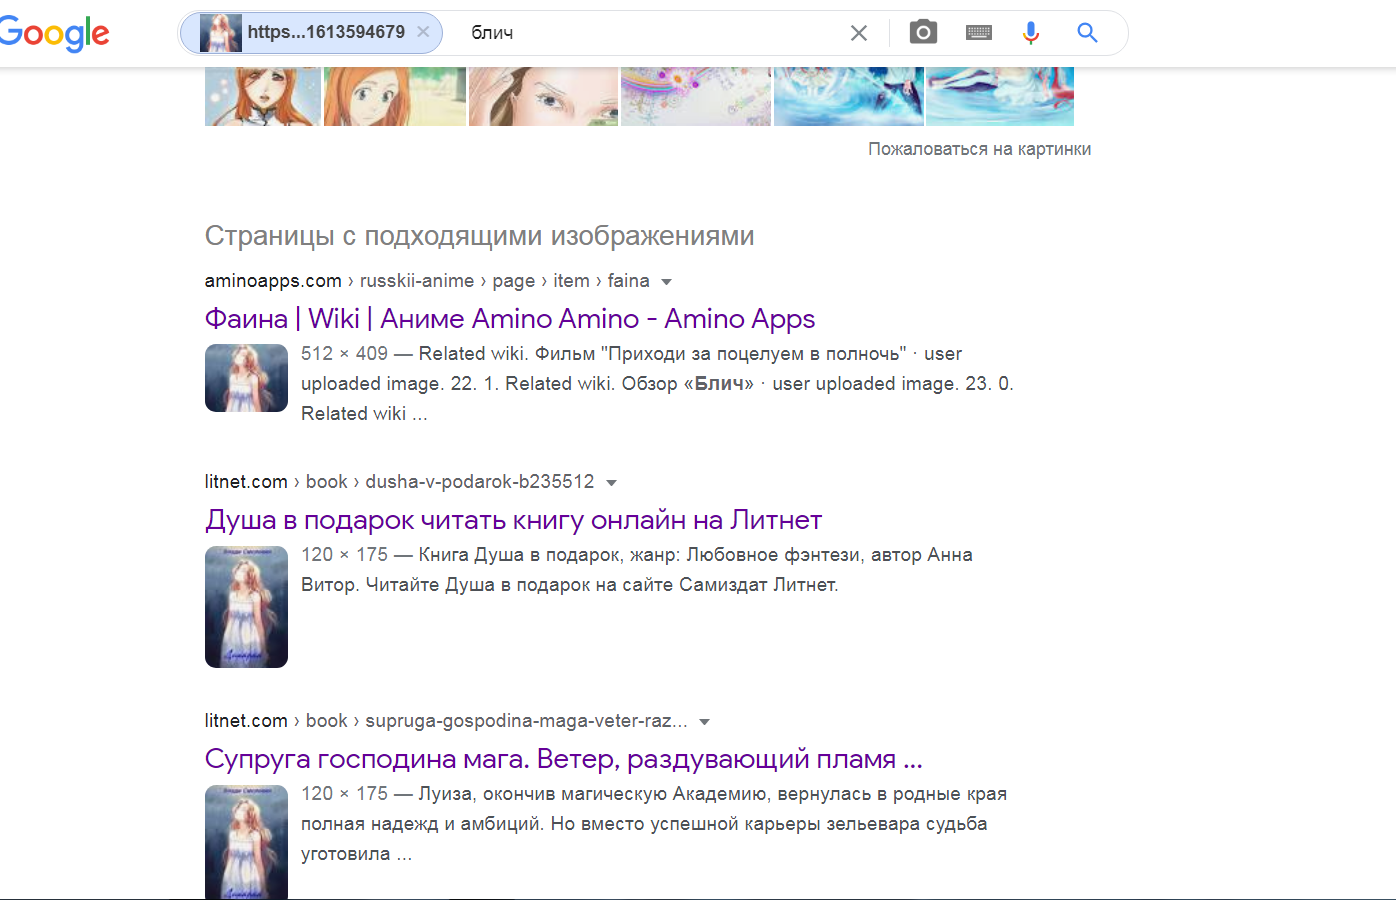Open the Фаина Wiki Amino Apps result

(509, 319)
